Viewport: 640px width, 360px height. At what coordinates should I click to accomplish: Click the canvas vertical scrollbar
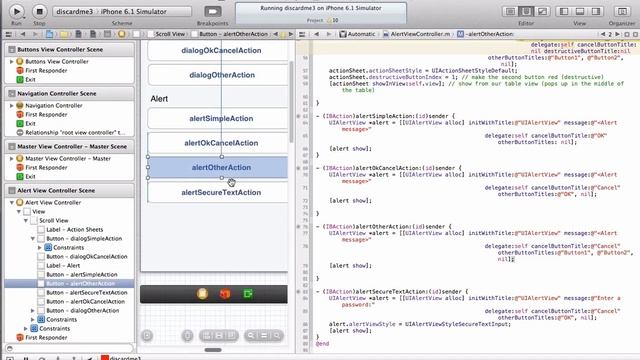click(291, 102)
